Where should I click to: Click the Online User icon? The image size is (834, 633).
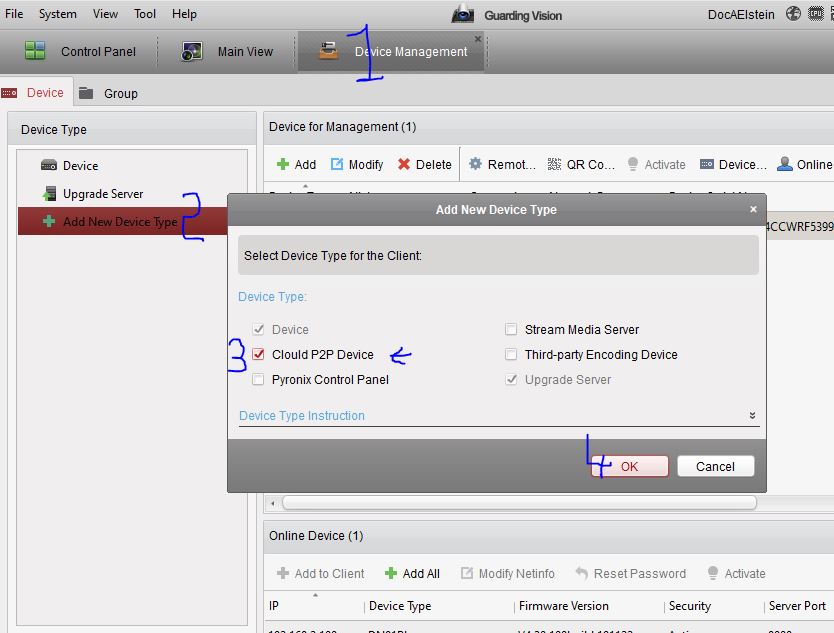pyautogui.click(x=785, y=164)
